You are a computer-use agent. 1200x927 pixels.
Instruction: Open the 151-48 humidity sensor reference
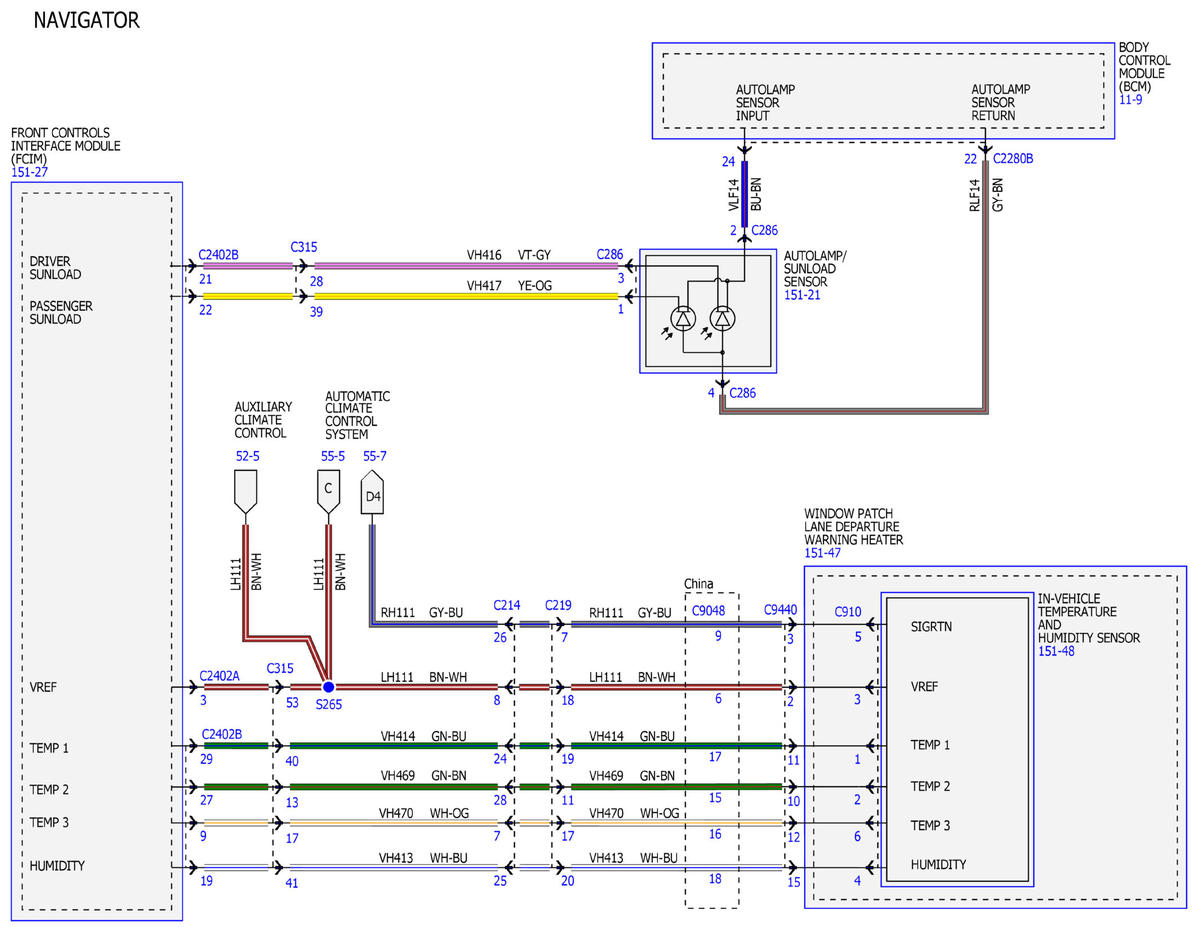coord(1056,651)
